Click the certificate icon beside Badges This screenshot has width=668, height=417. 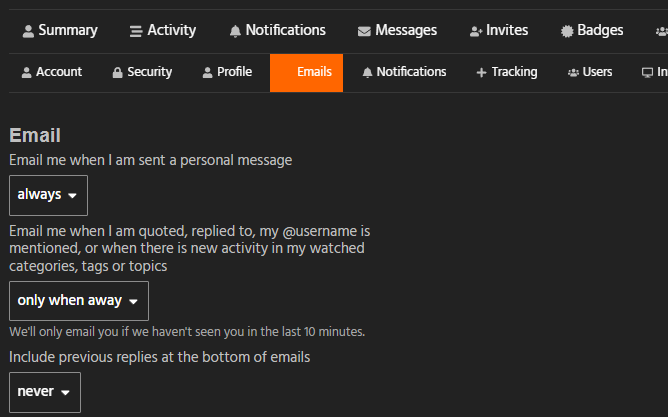pyautogui.click(x=567, y=31)
